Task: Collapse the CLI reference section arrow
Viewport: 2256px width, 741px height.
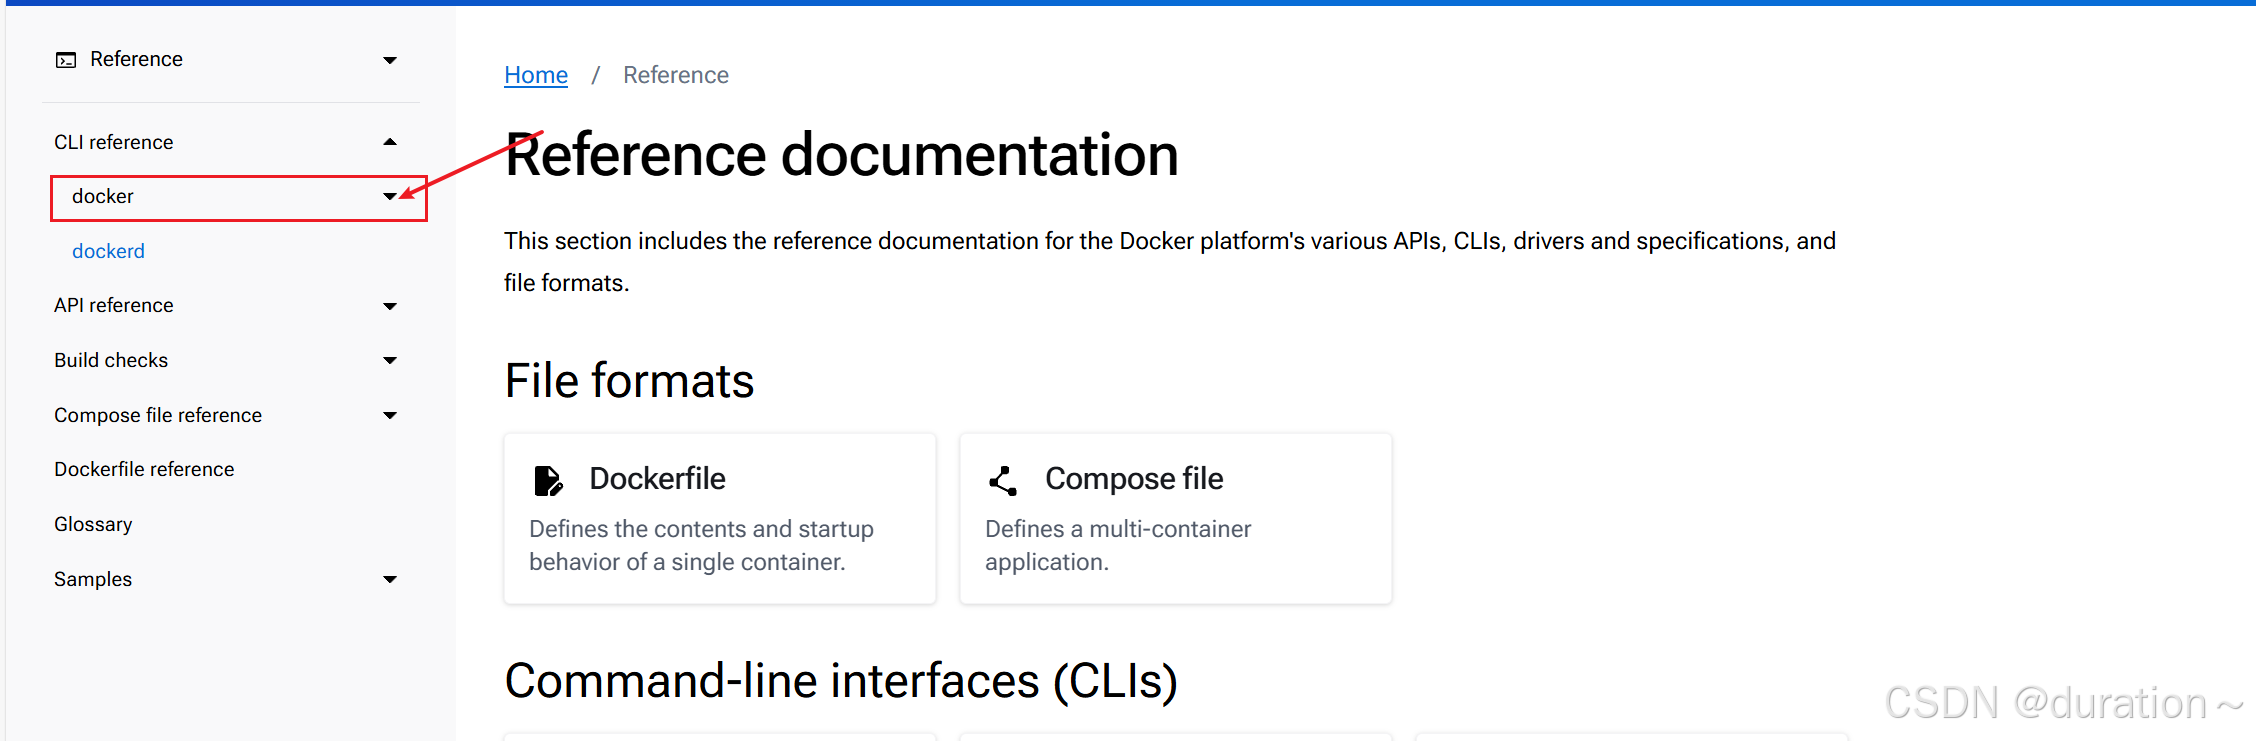Action: click(x=390, y=142)
